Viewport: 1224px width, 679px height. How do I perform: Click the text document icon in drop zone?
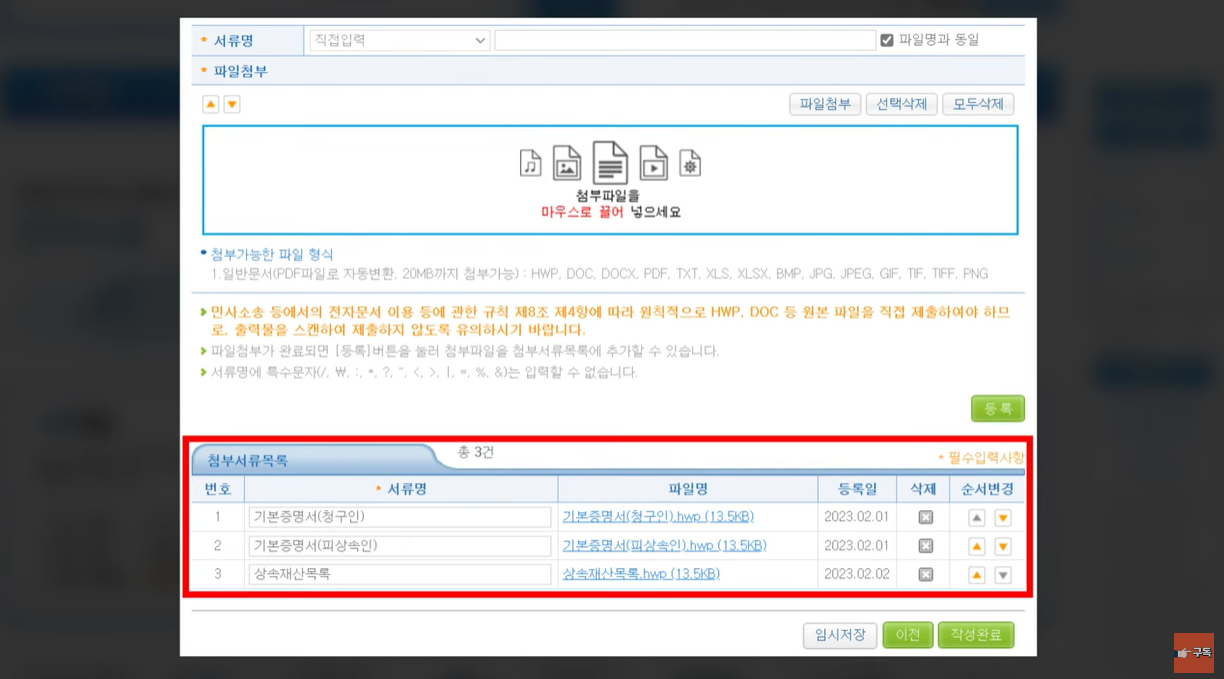pyautogui.click(x=611, y=162)
